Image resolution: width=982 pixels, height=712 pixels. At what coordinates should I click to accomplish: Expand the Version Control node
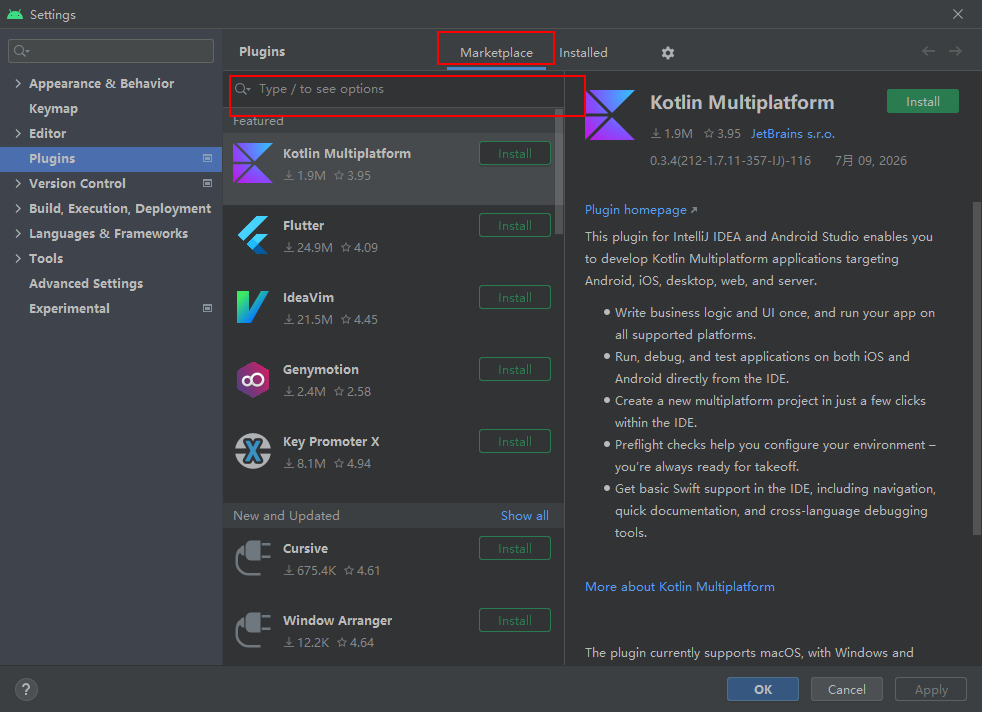coord(18,183)
